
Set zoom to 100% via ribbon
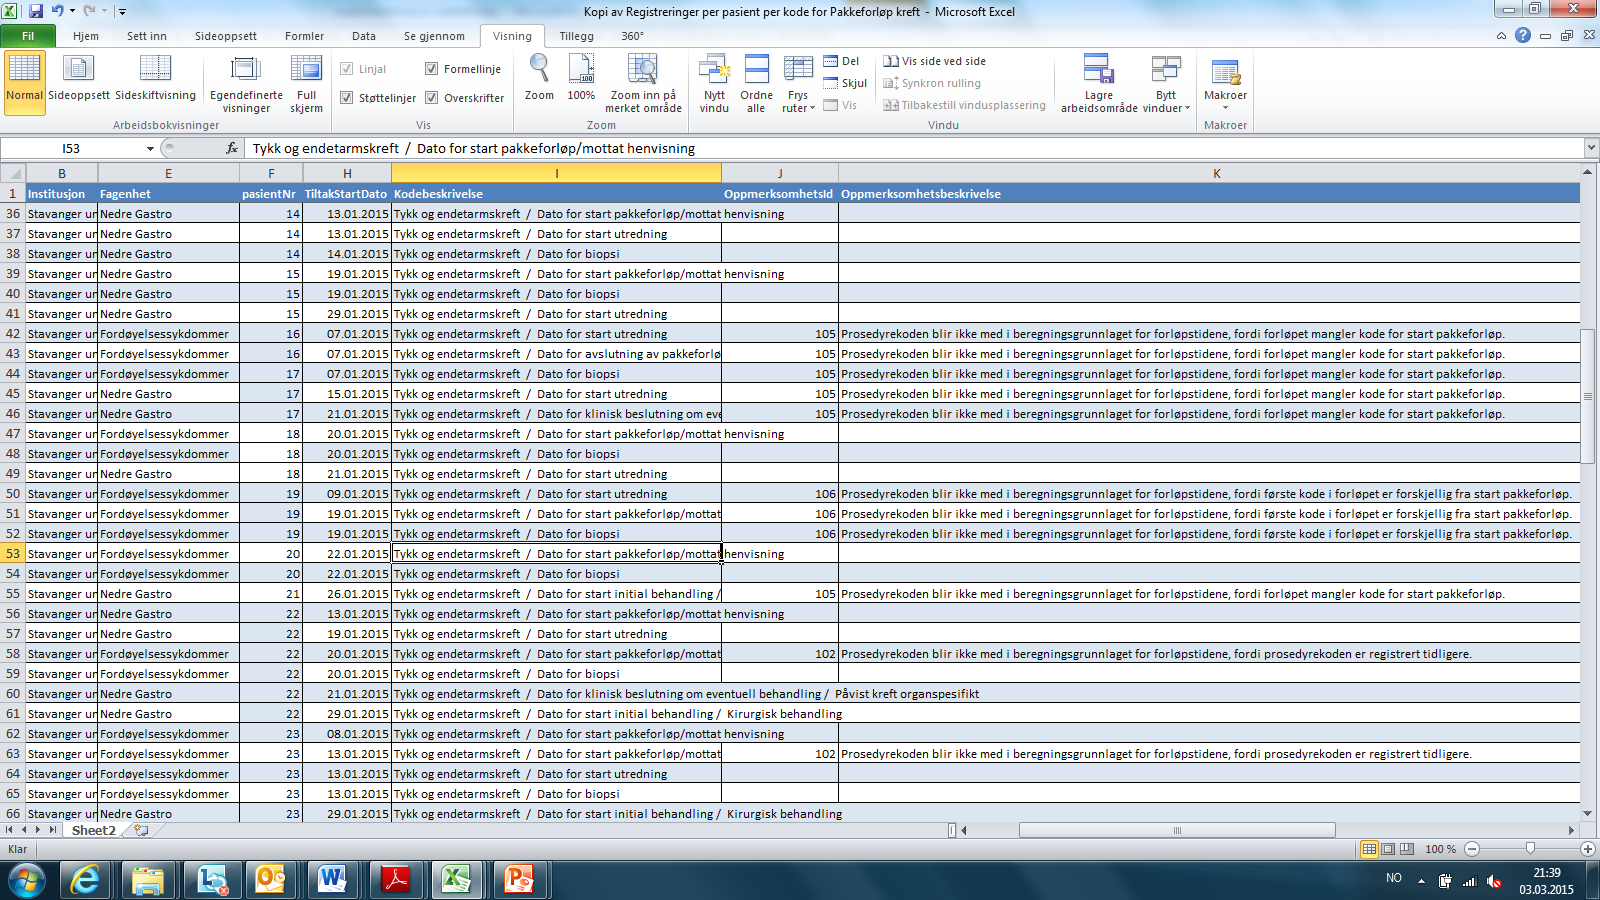click(581, 78)
